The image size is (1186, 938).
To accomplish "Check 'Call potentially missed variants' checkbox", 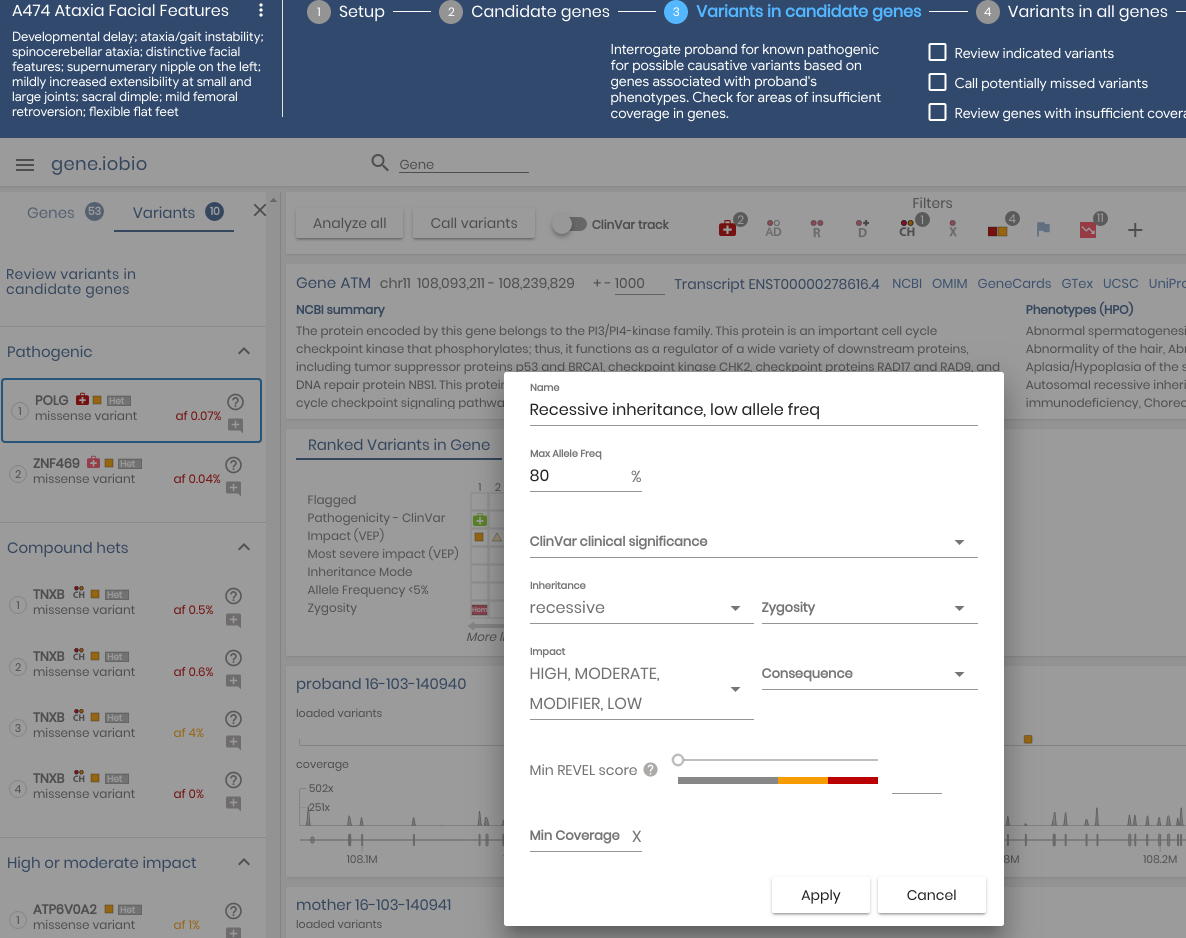I will pyautogui.click(x=937, y=82).
